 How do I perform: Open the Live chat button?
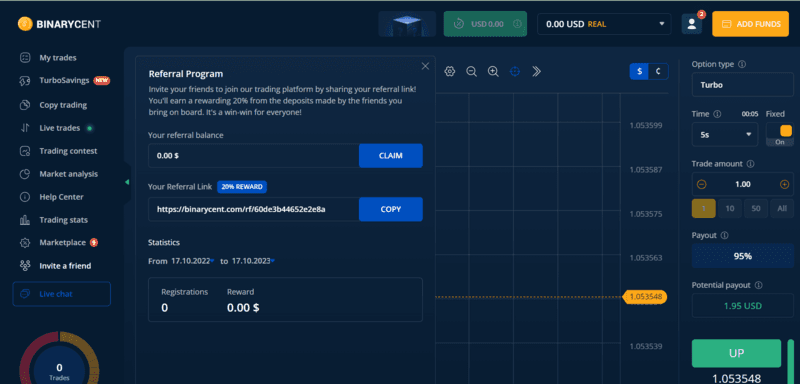click(x=62, y=294)
